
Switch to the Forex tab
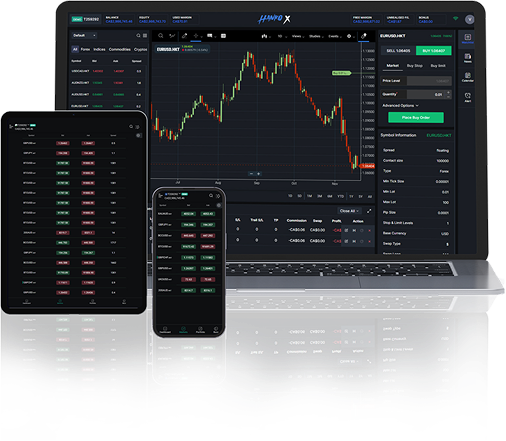pos(85,49)
